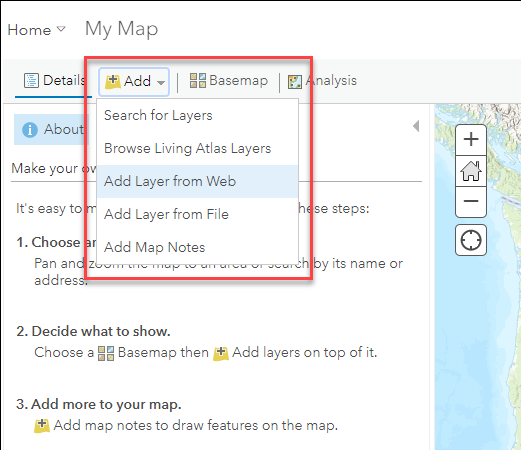Click the Add layer icon in toolbar
The width and height of the screenshot is (521, 450).
pos(113,81)
